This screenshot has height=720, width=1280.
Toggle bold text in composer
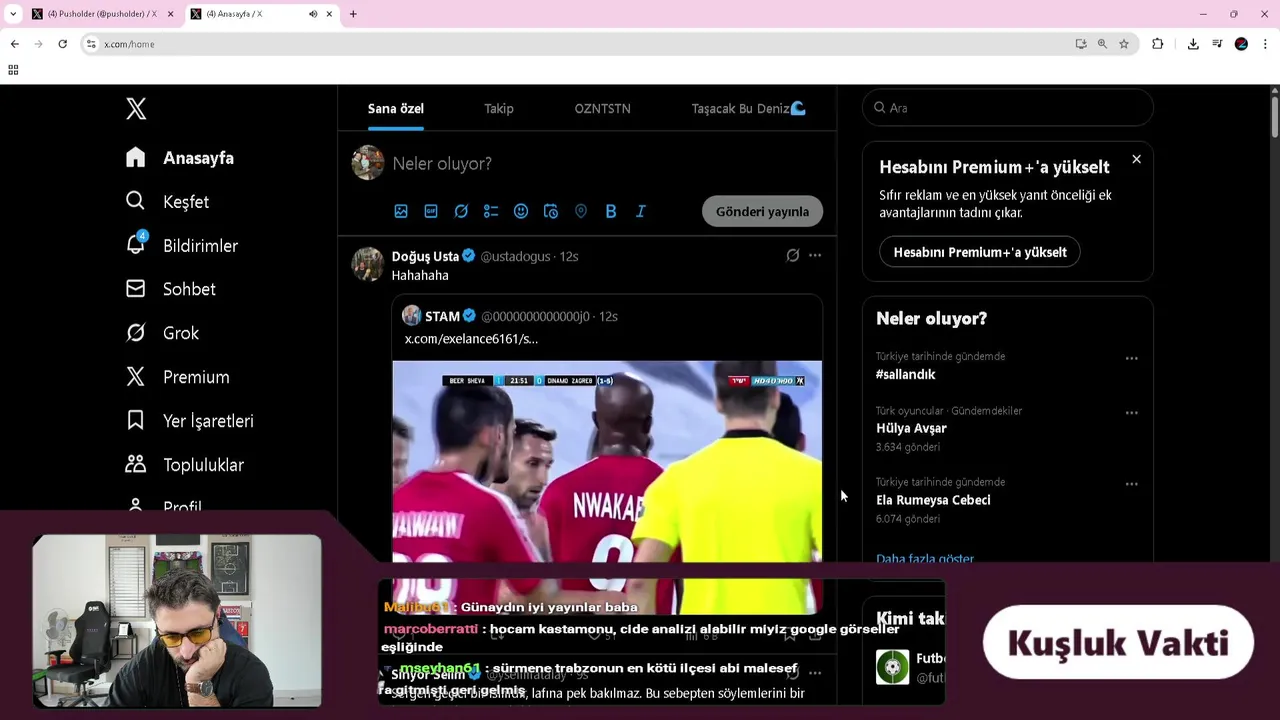[611, 211]
